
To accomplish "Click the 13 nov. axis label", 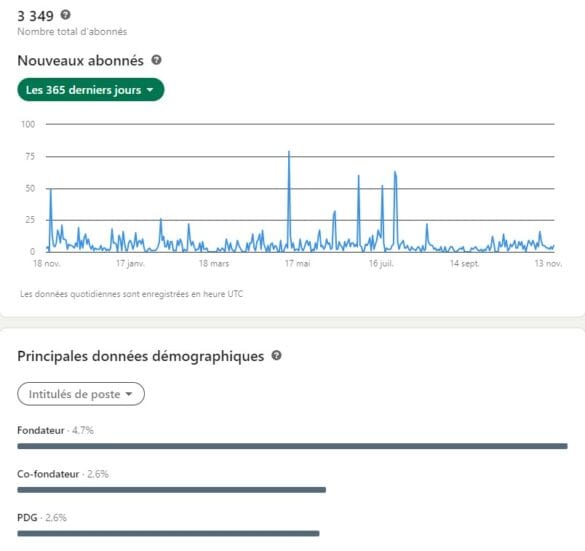I will [x=548, y=263].
